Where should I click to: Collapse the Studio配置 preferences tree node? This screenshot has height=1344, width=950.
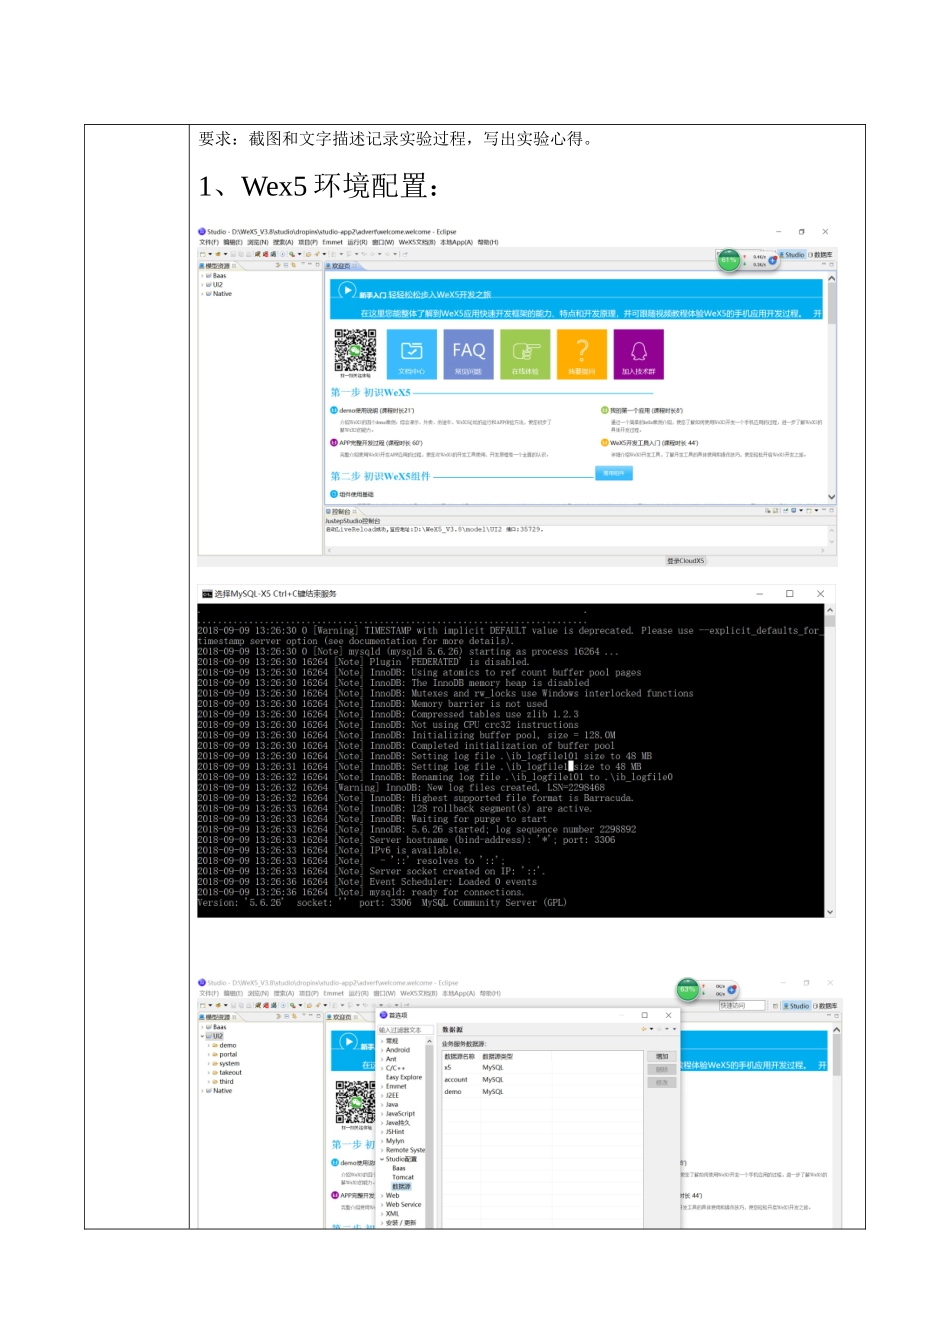coord(382,1159)
